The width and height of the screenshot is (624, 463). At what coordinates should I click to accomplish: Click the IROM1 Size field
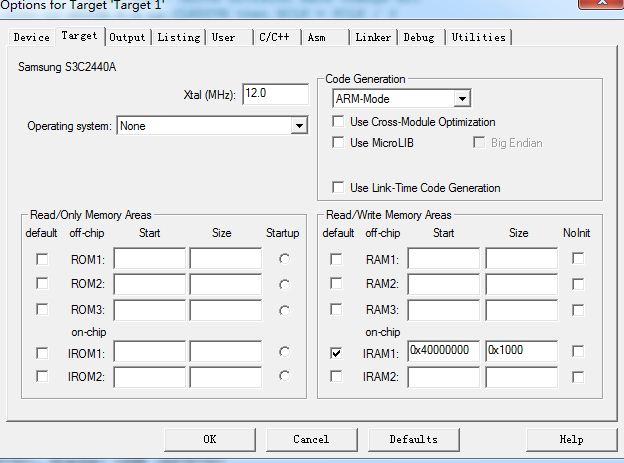point(226,351)
